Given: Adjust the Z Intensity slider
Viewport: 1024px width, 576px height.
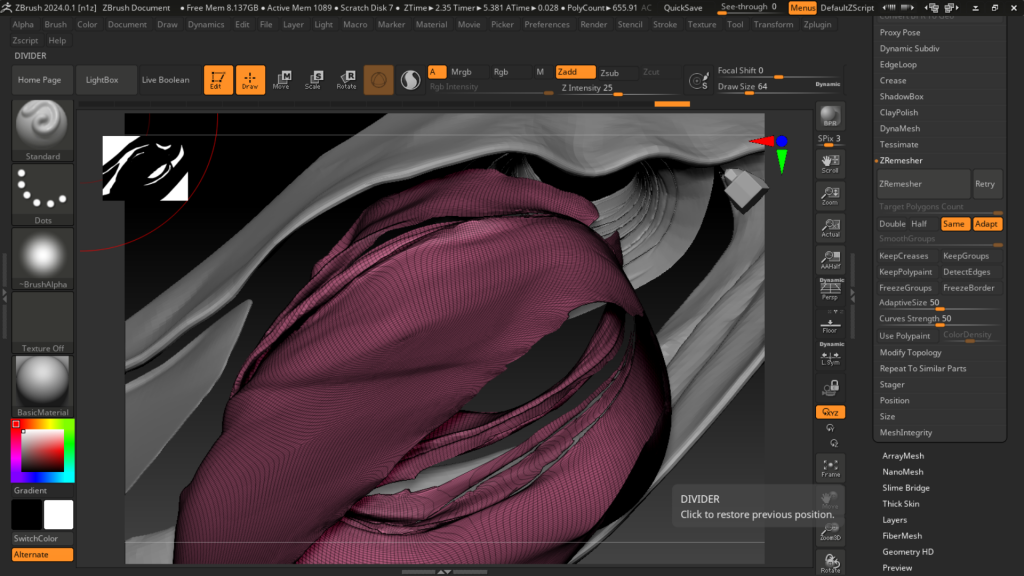Looking at the screenshot, I should pyautogui.click(x=620, y=88).
